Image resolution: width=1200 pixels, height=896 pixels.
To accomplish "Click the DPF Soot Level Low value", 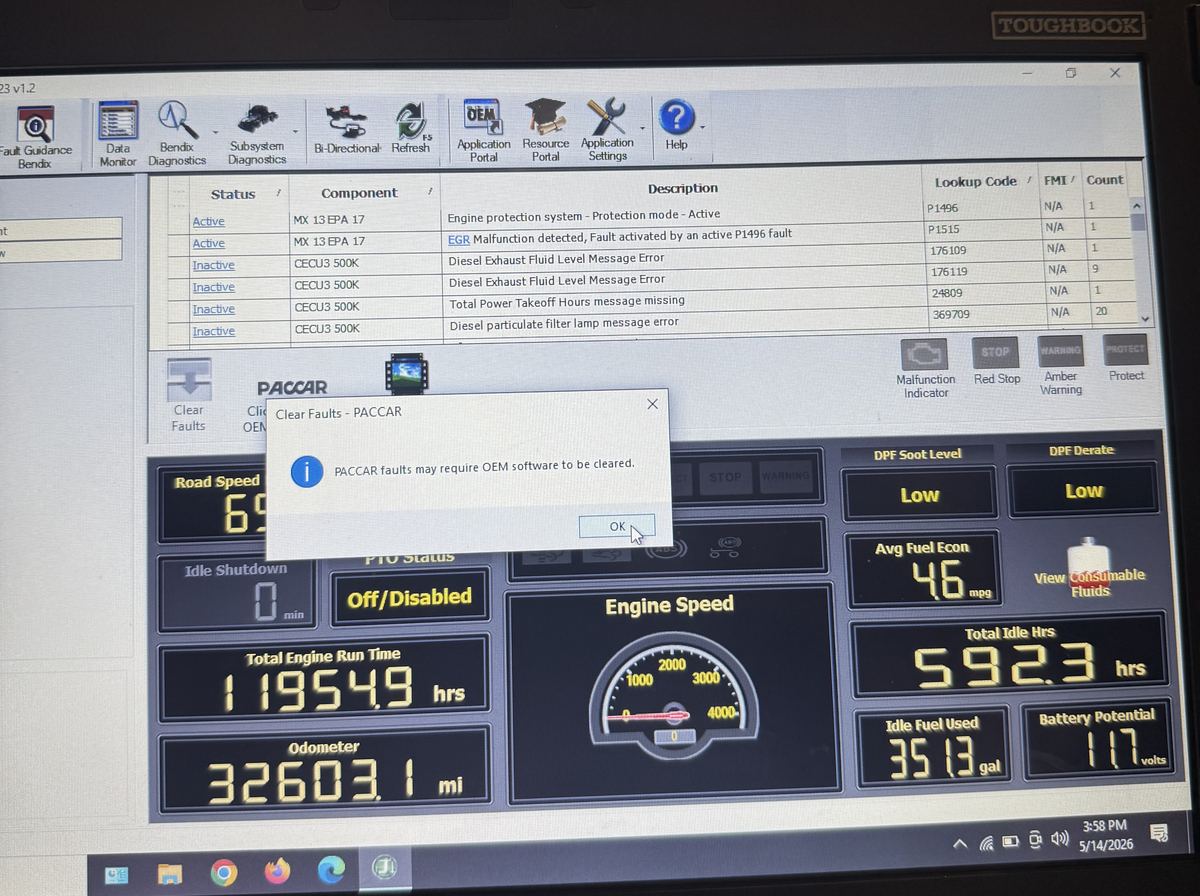I will coord(919,495).
